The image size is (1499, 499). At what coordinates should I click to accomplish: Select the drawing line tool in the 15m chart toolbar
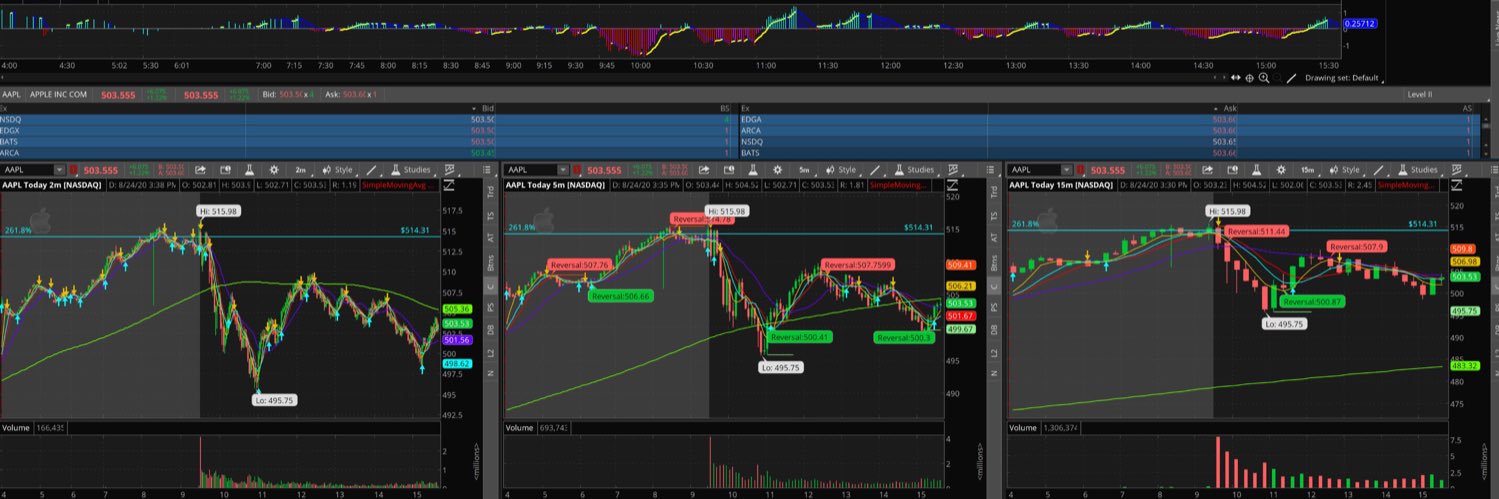pyautogui.click(x=1378, y=170)
